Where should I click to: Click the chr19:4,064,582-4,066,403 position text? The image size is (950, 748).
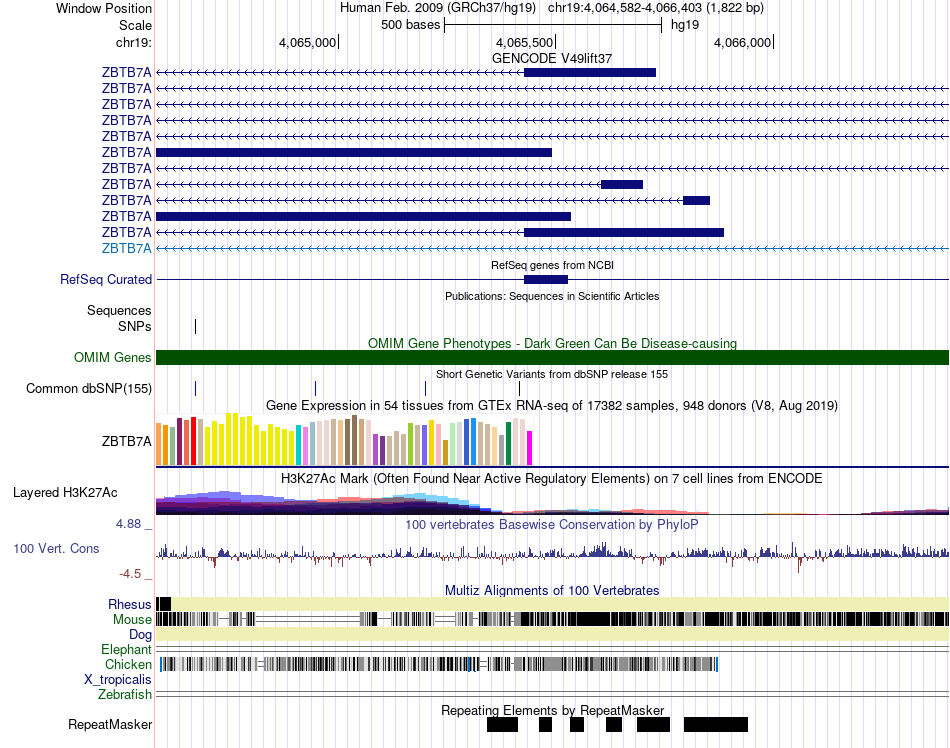click(625, 8)
